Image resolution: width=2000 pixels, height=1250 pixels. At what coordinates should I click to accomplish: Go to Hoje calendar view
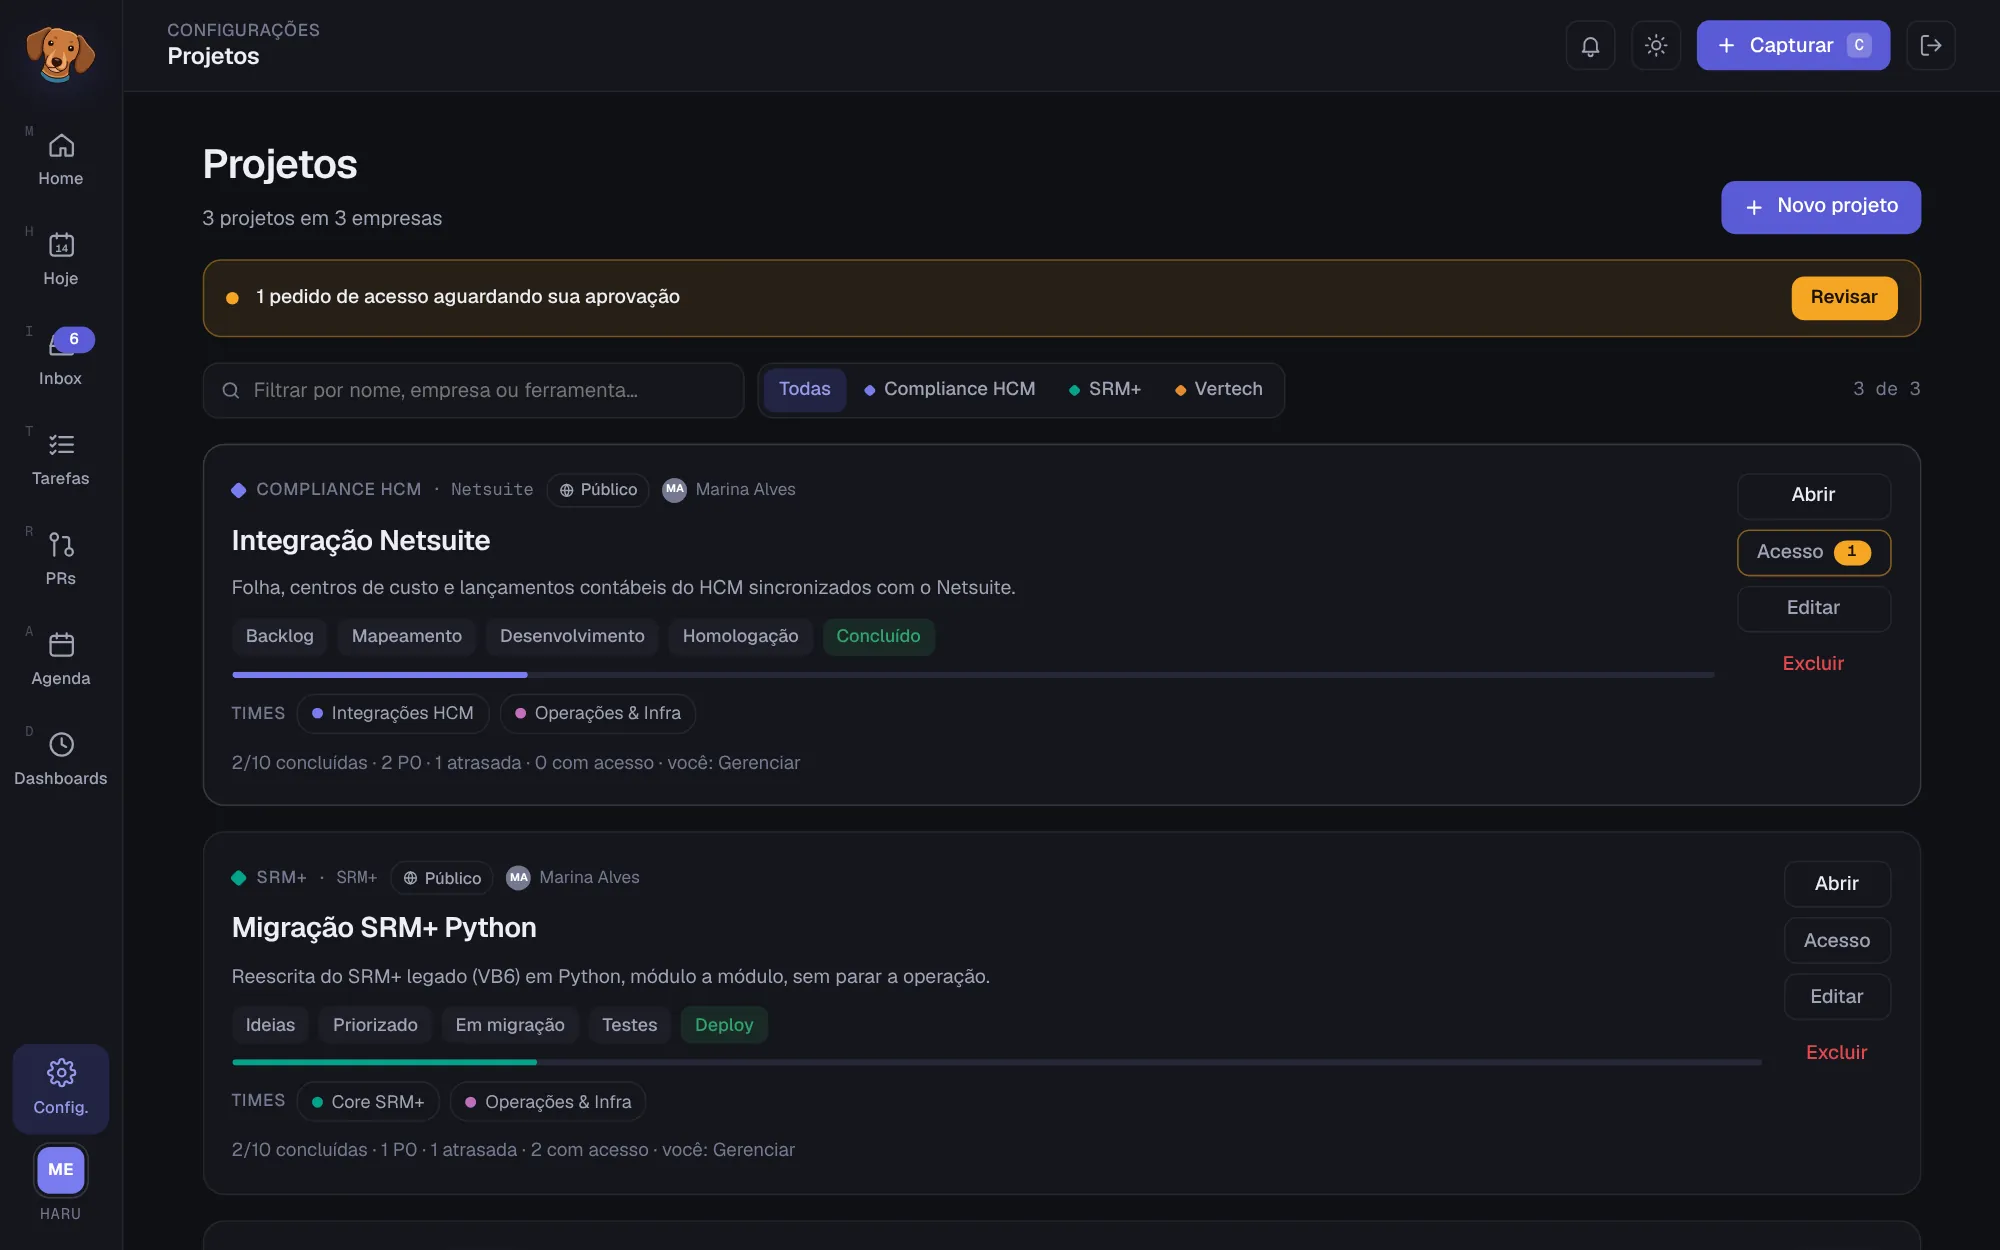pos(61,260)
